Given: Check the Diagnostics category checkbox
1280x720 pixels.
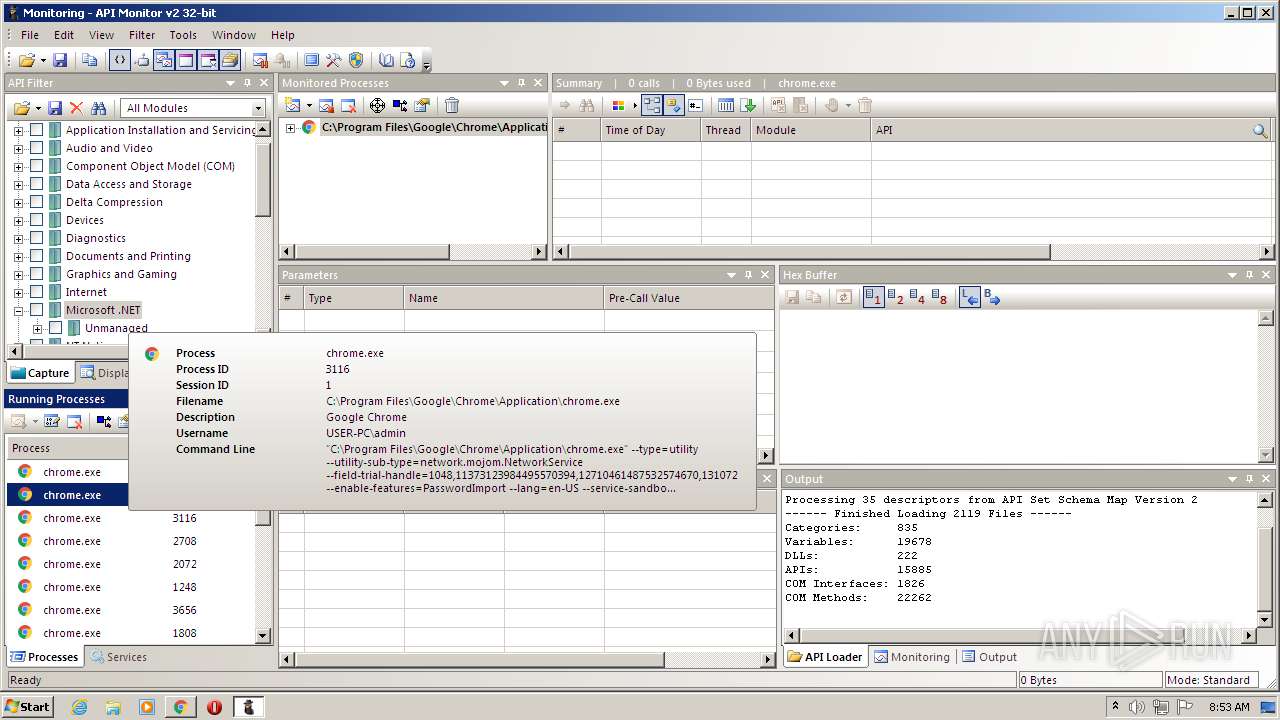Looking at the screenshot, I should click(36, 238).
